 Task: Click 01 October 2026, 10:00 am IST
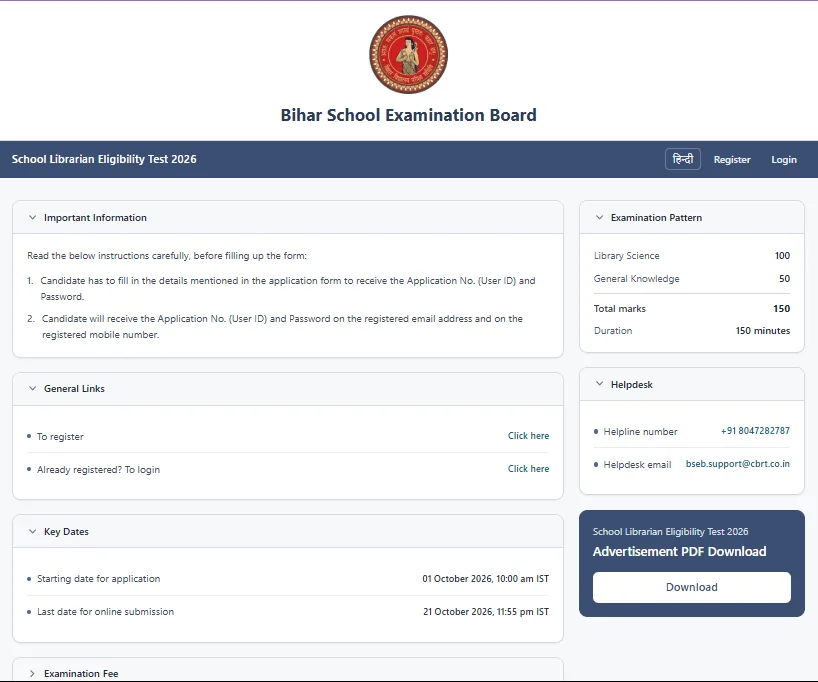[x=486, y=579]
